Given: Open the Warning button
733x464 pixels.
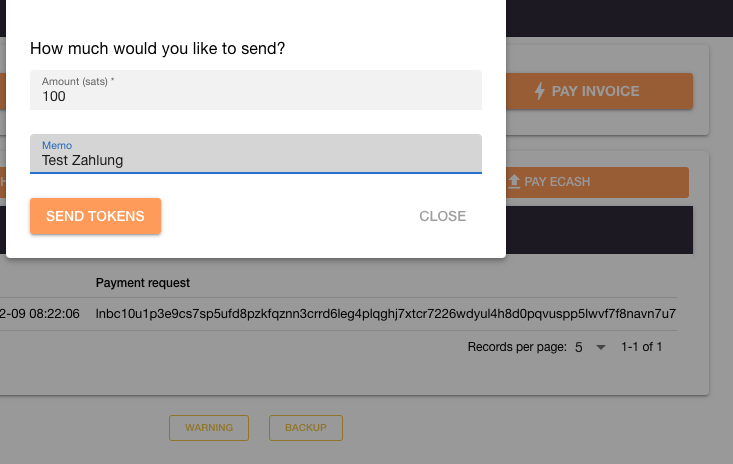Looking at the screenshot, I should pyautogui.click(x=209, y=428).
